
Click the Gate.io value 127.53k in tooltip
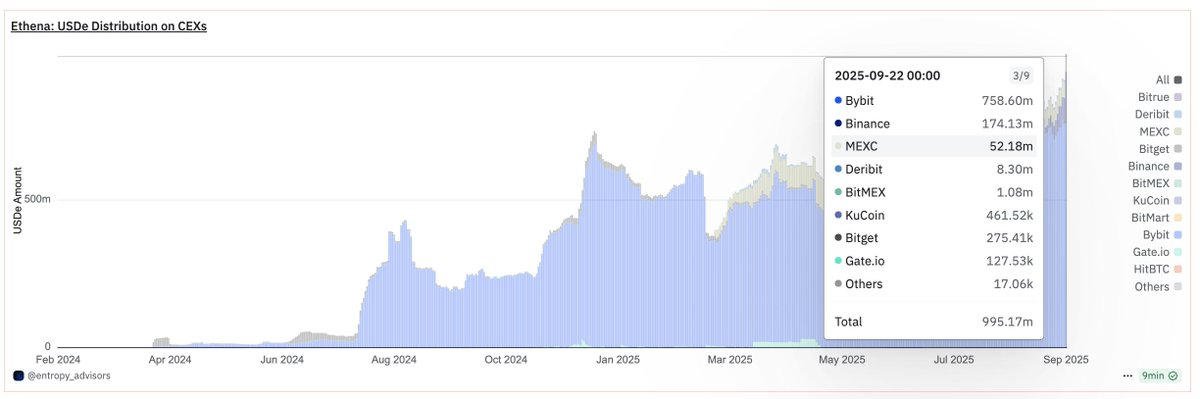[x=1009, y=261]
